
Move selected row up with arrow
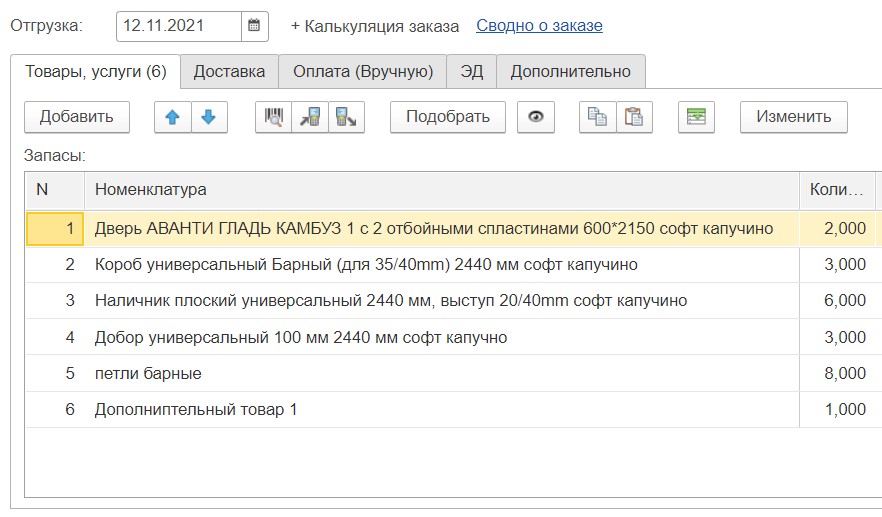(172, 117)
